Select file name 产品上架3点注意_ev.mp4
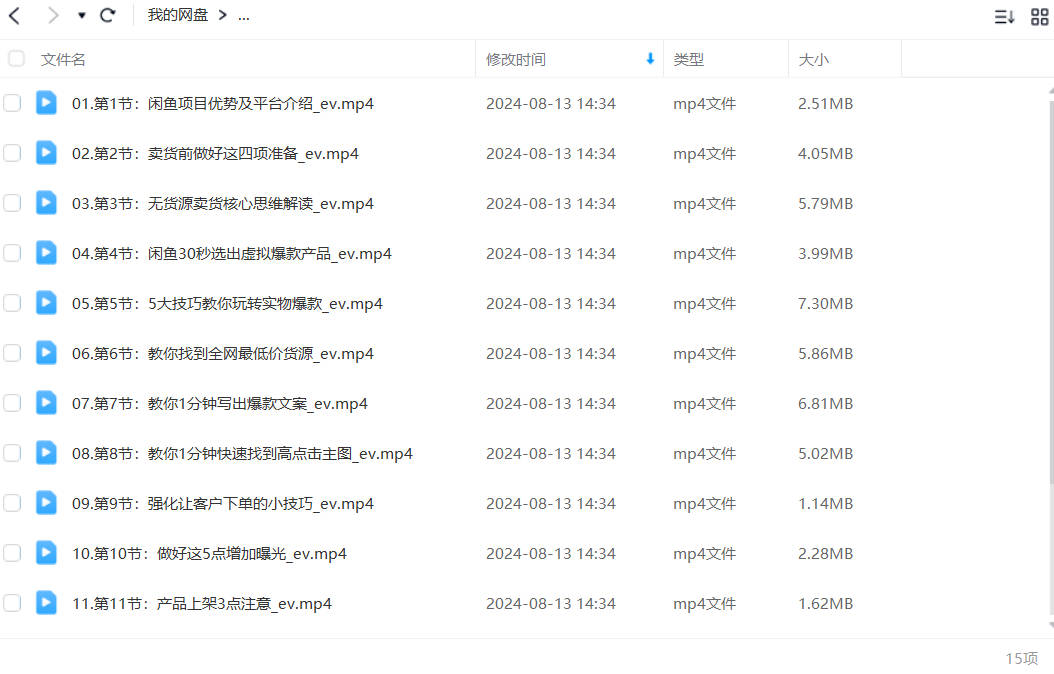 [244, 603]
